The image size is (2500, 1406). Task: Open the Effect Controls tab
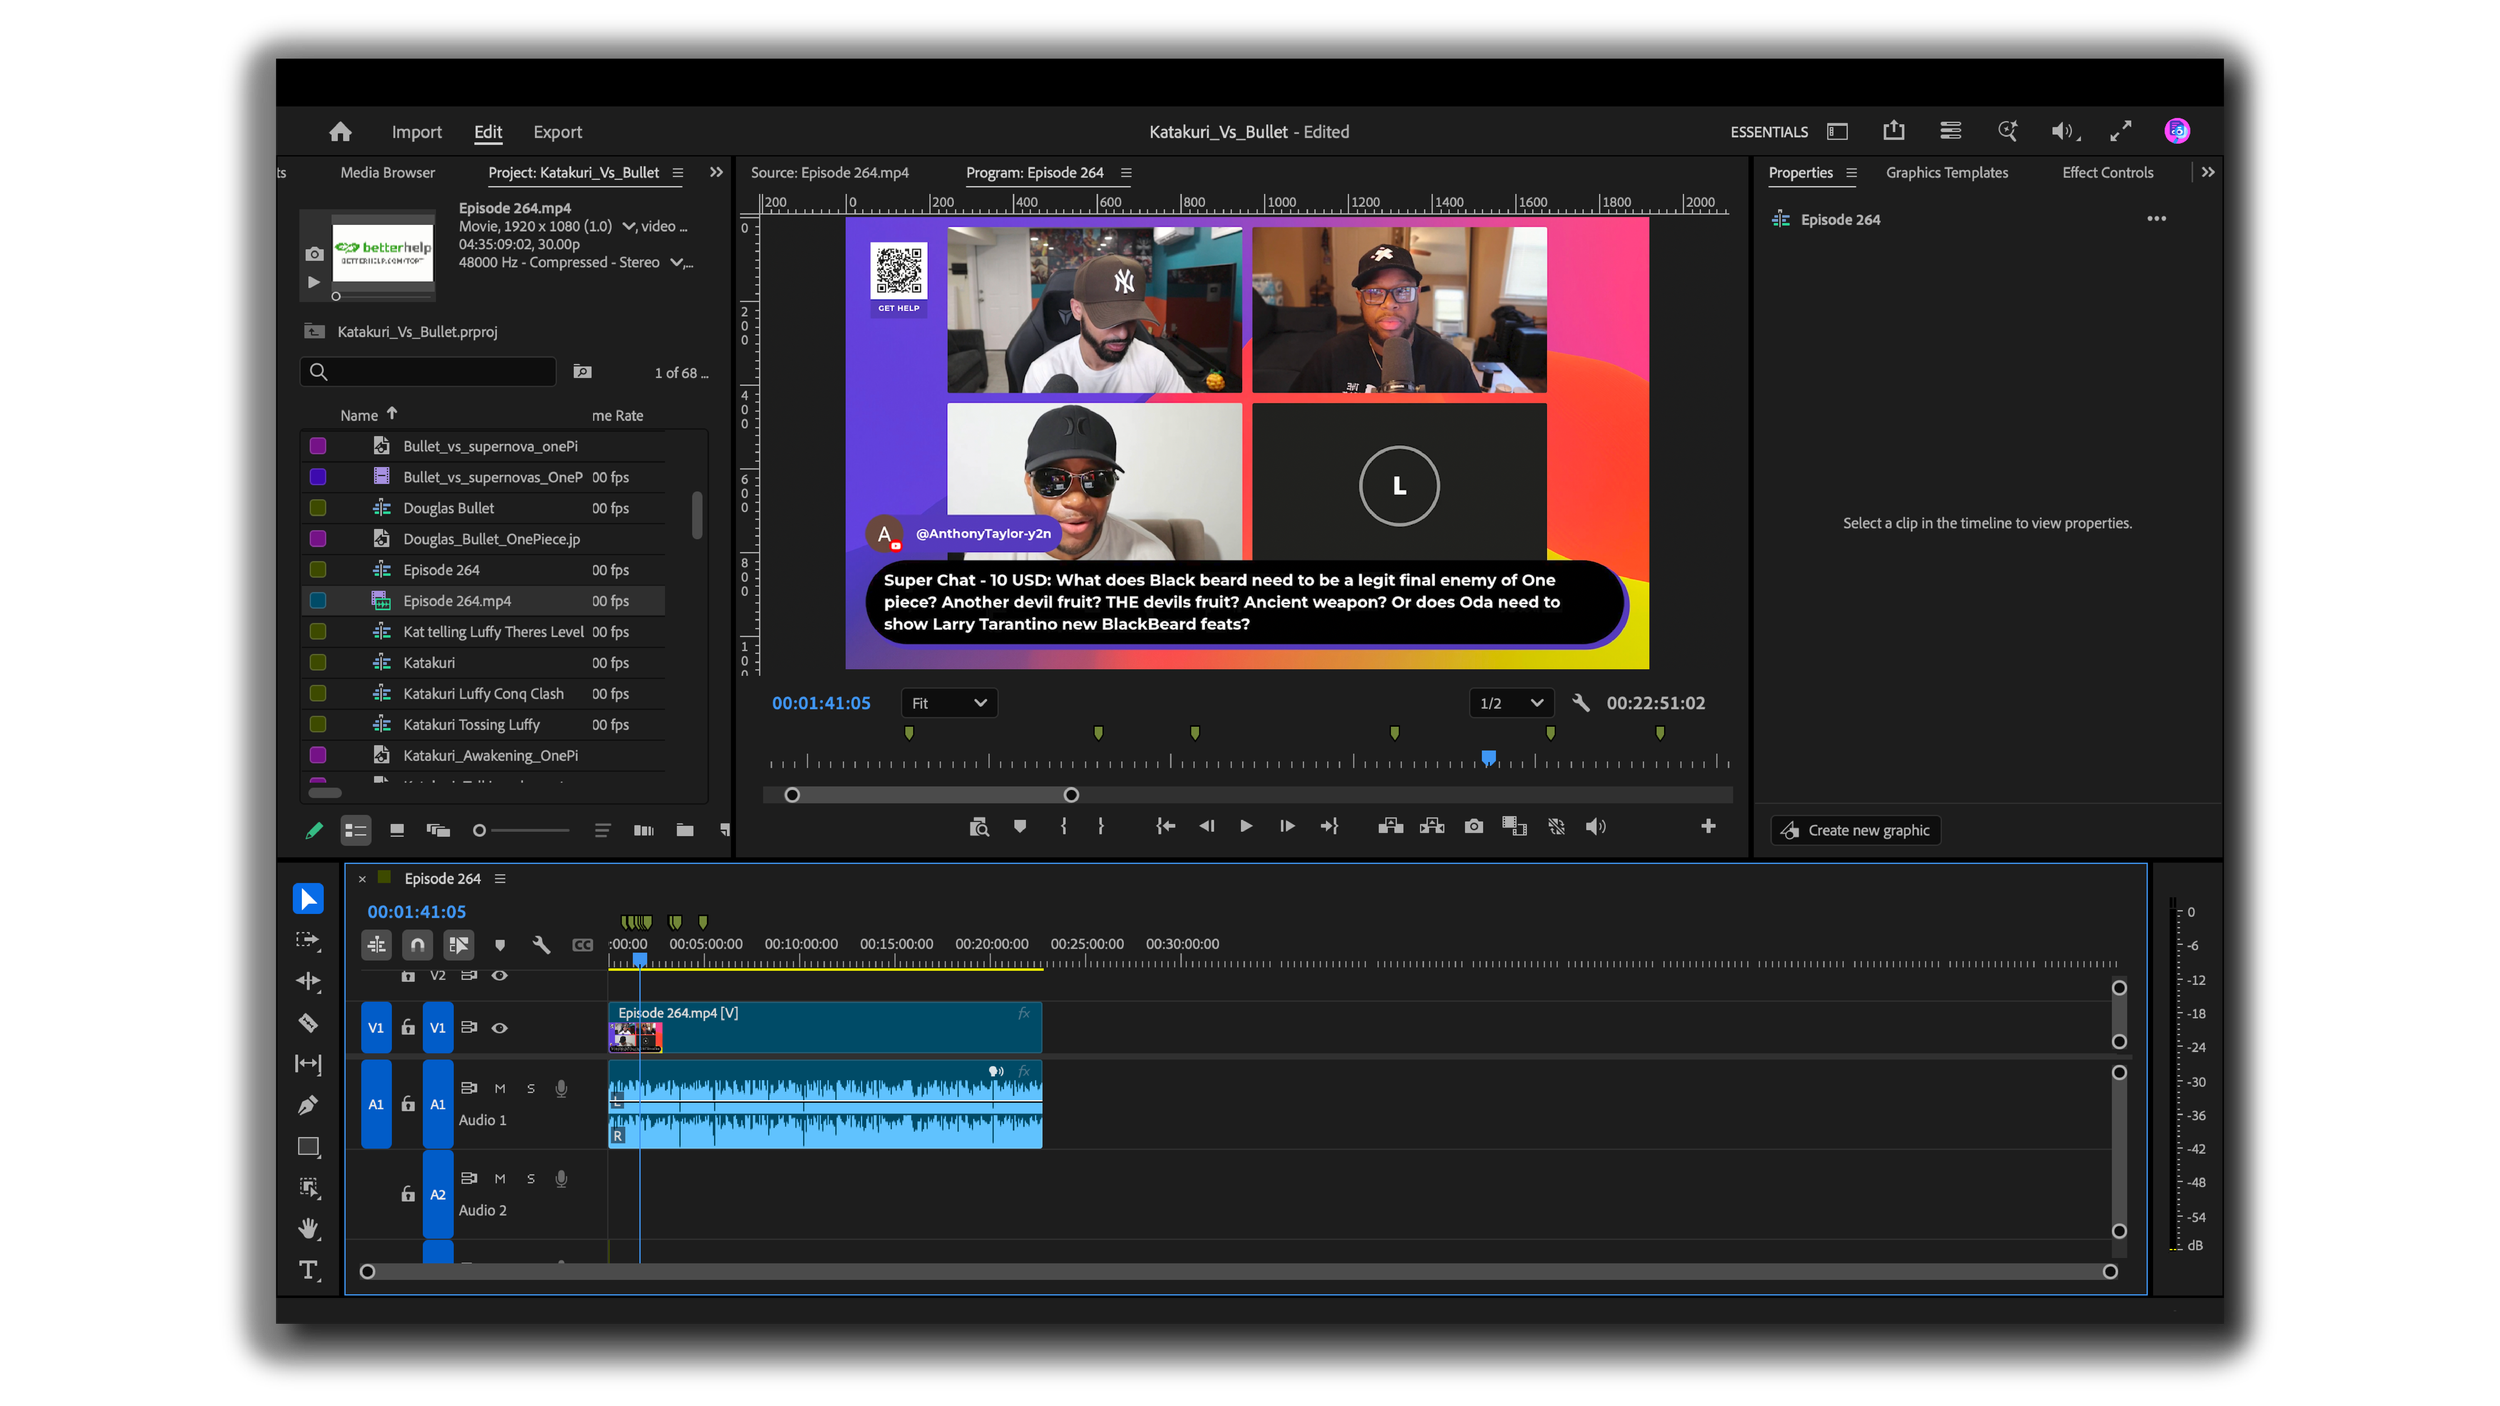point(2107,173)
